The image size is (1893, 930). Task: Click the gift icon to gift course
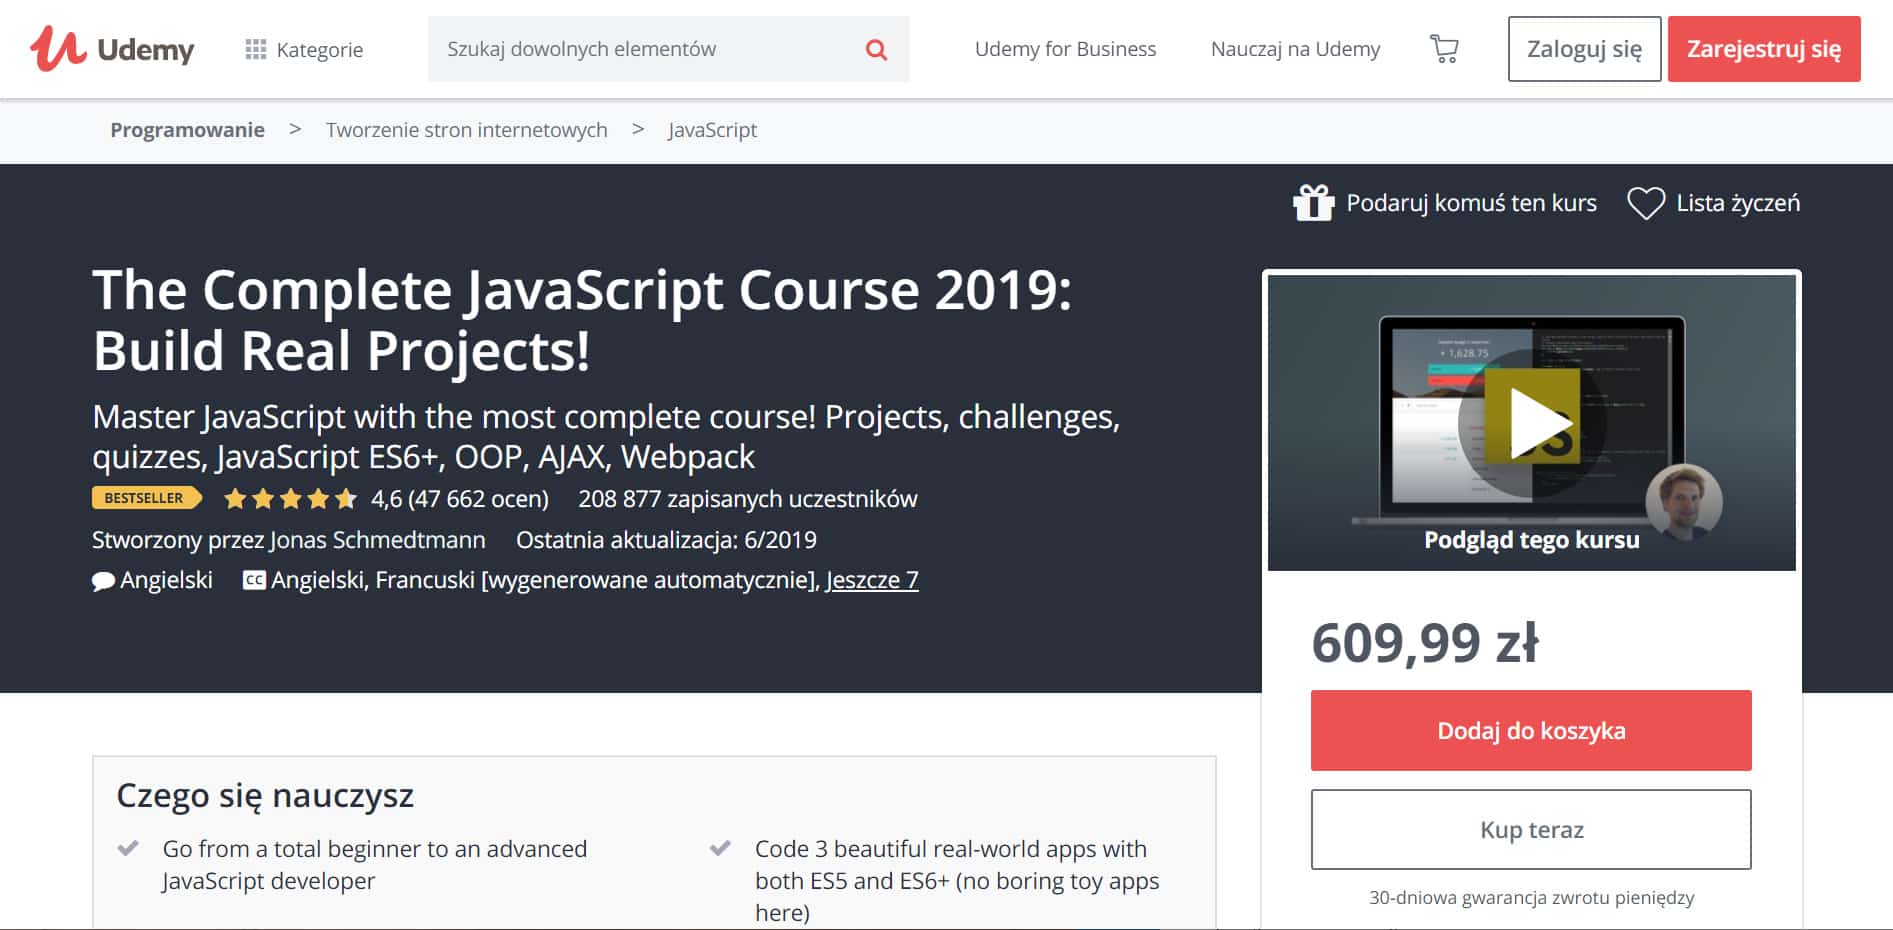coord(1313,203)
